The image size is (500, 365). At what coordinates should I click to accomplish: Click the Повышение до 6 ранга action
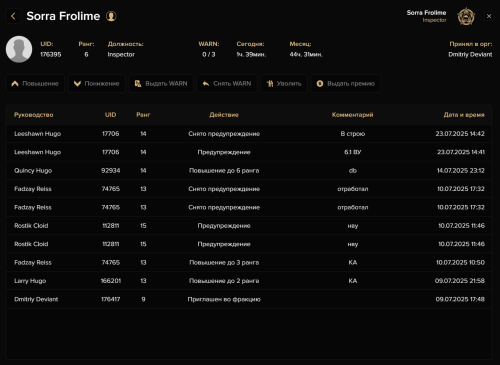coord(224,170)
